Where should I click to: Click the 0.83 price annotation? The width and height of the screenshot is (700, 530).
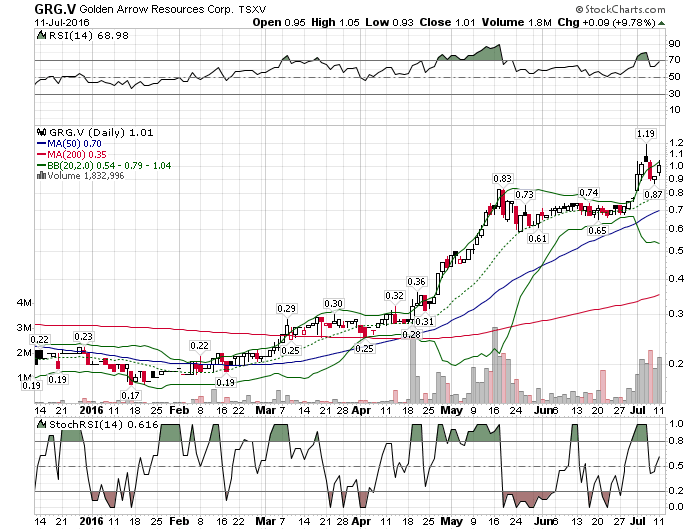pos(502,179)
